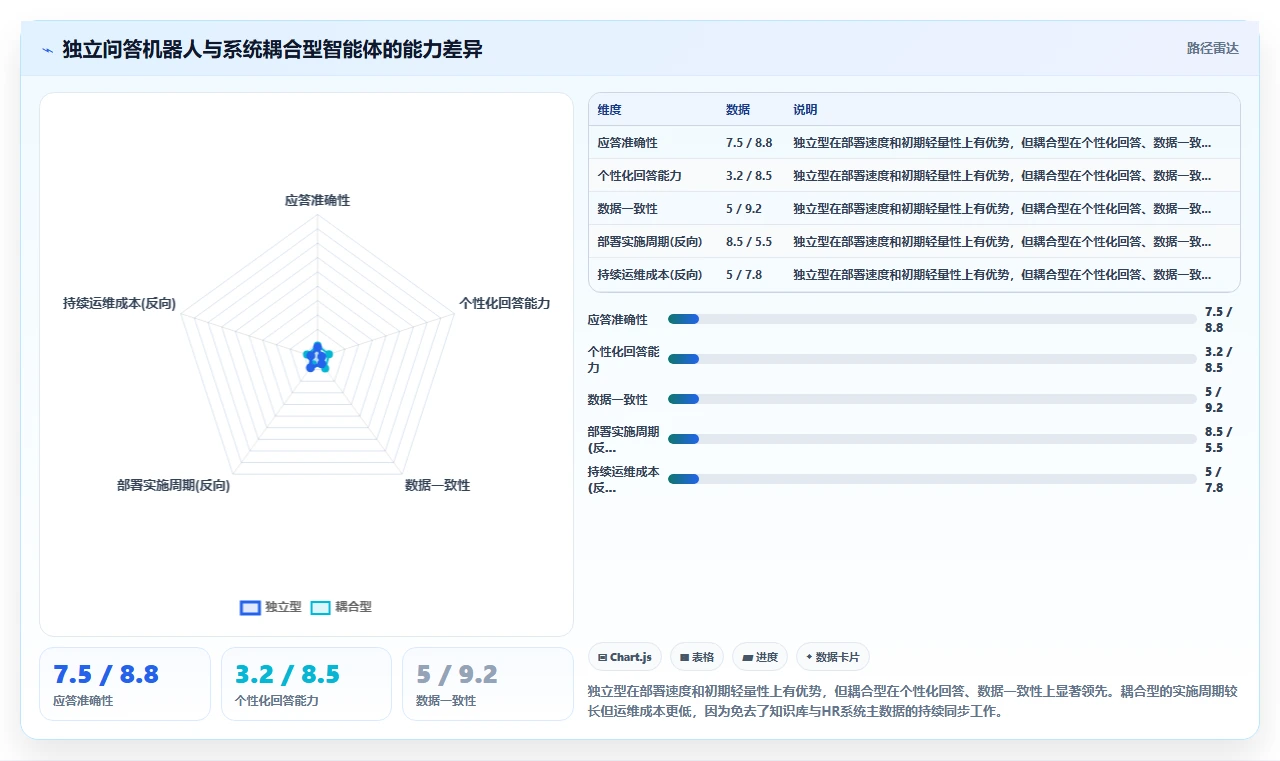Click the 7.5 / 8.8 table value

[x=749, y=143]
